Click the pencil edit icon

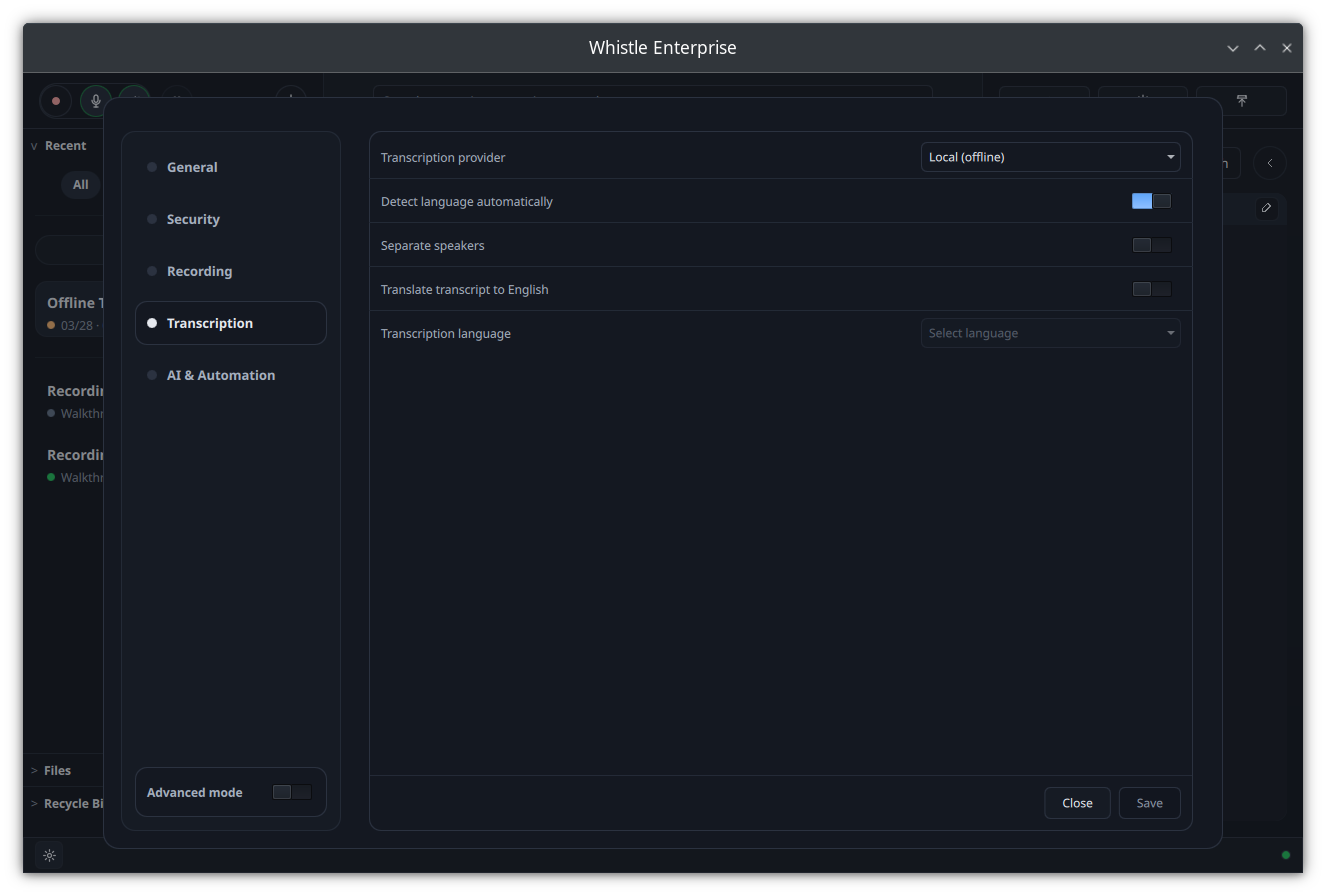(x=1266, y=208)
